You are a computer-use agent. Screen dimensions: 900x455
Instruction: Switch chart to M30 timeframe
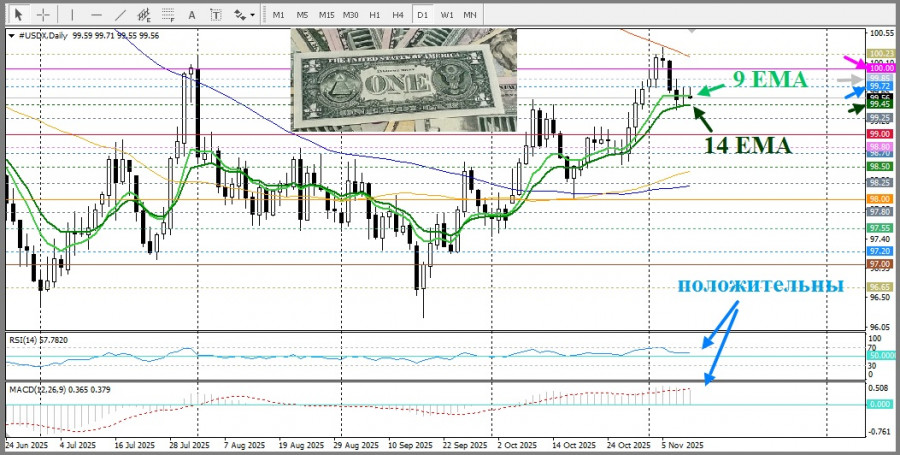point(351,14)
